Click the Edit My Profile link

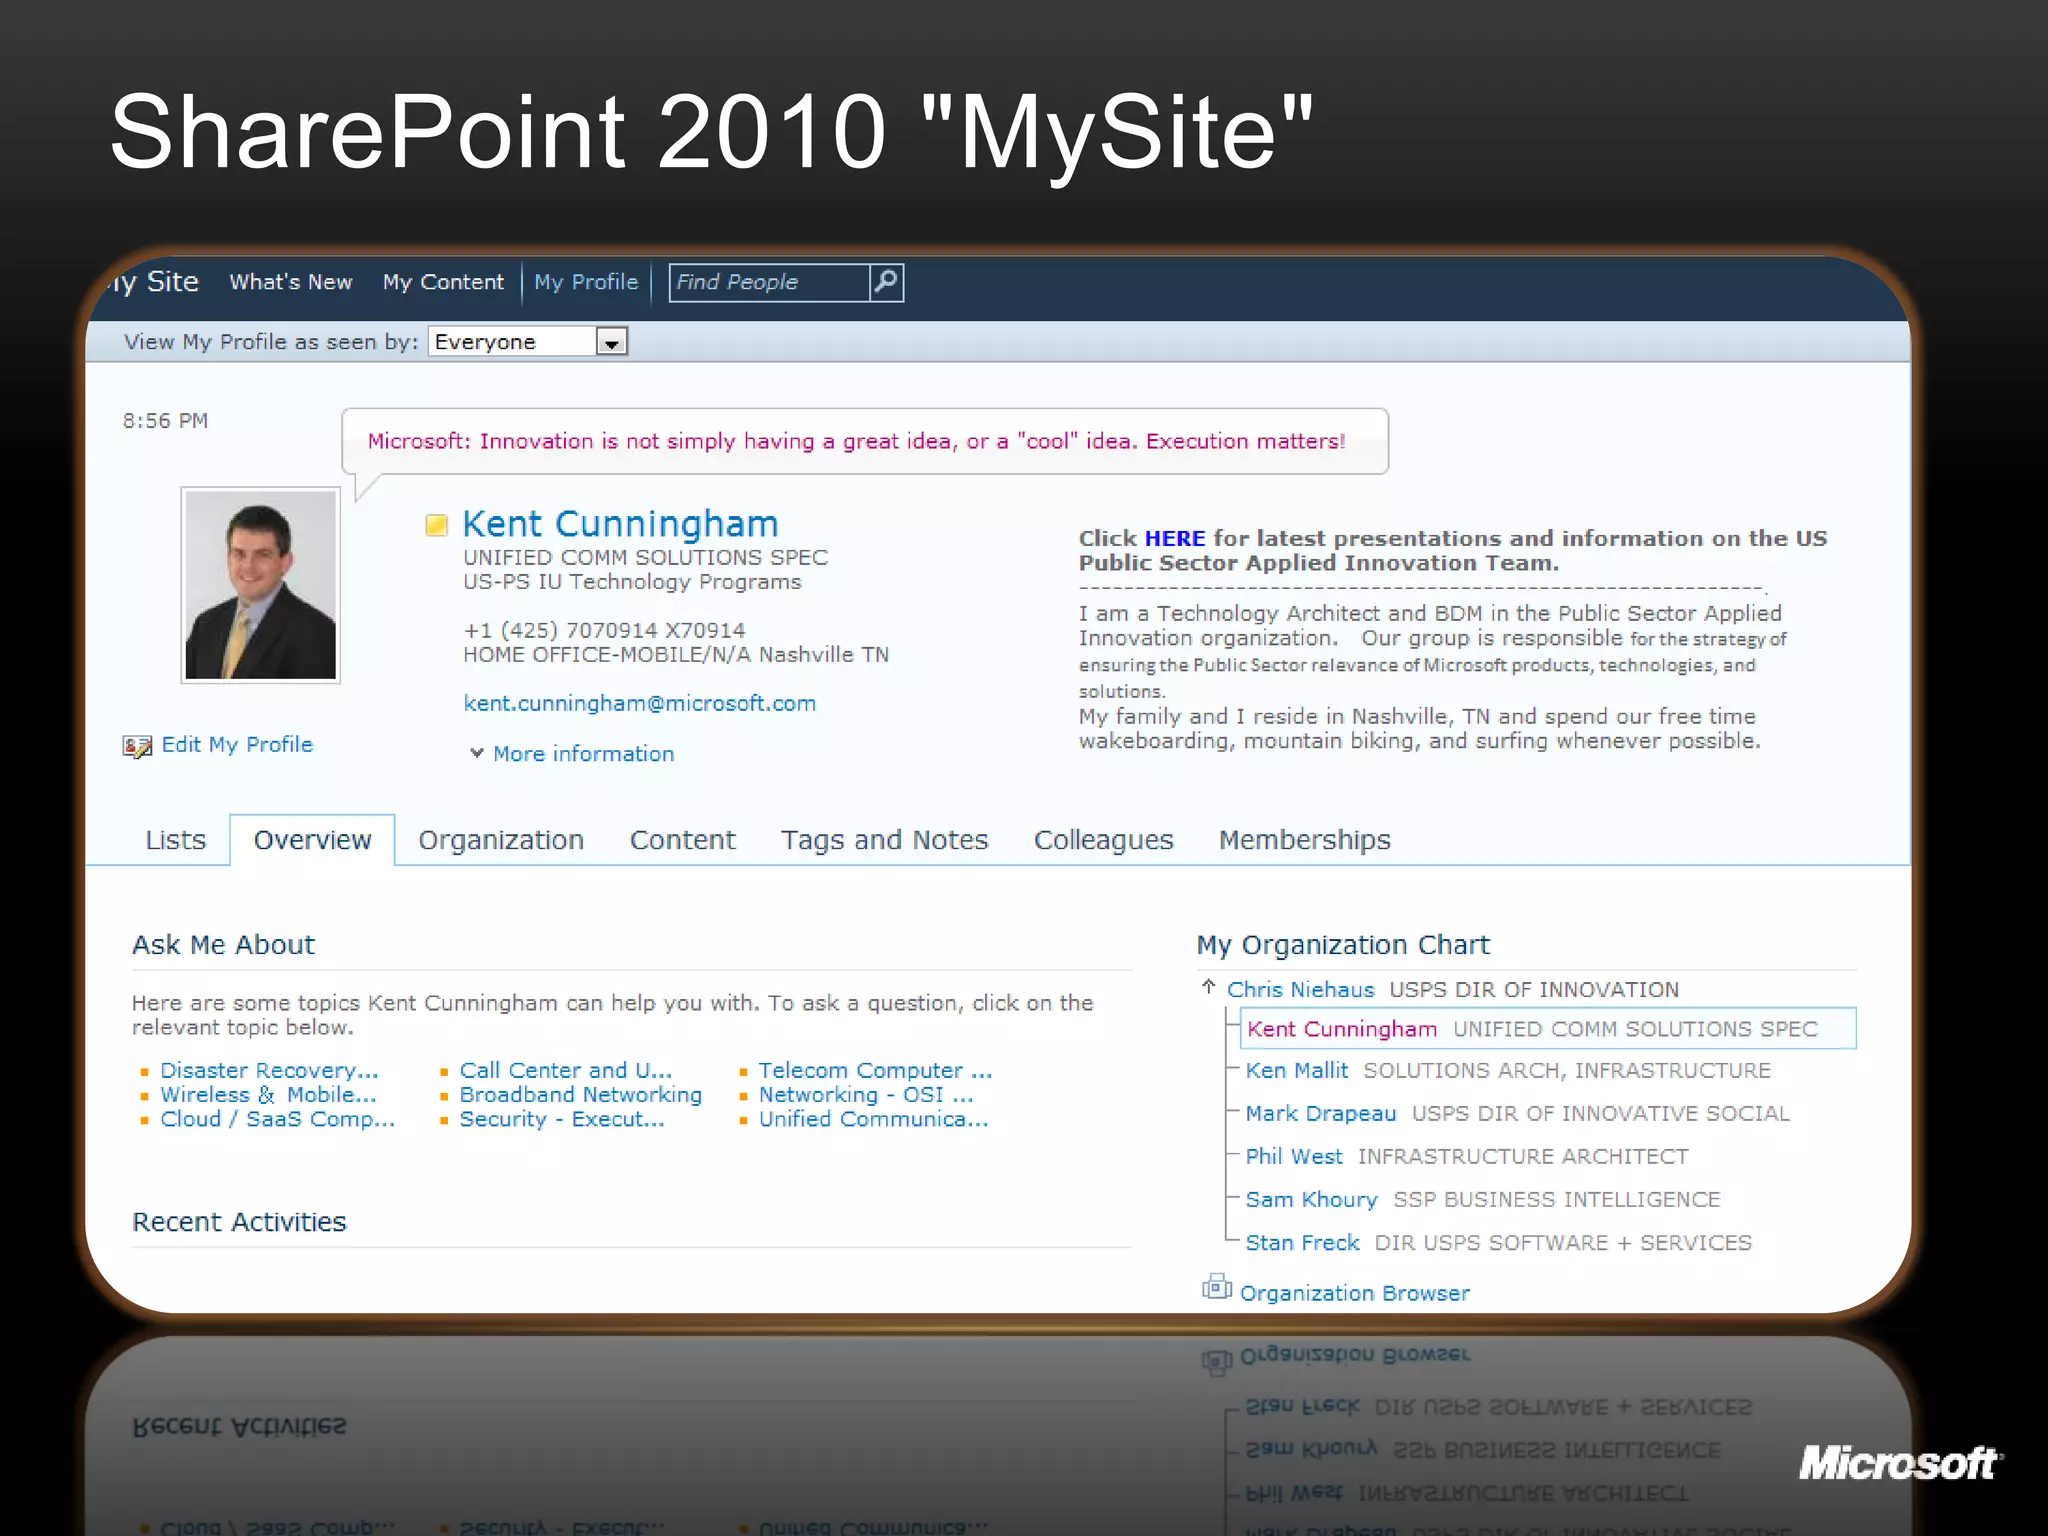(237, 745)
